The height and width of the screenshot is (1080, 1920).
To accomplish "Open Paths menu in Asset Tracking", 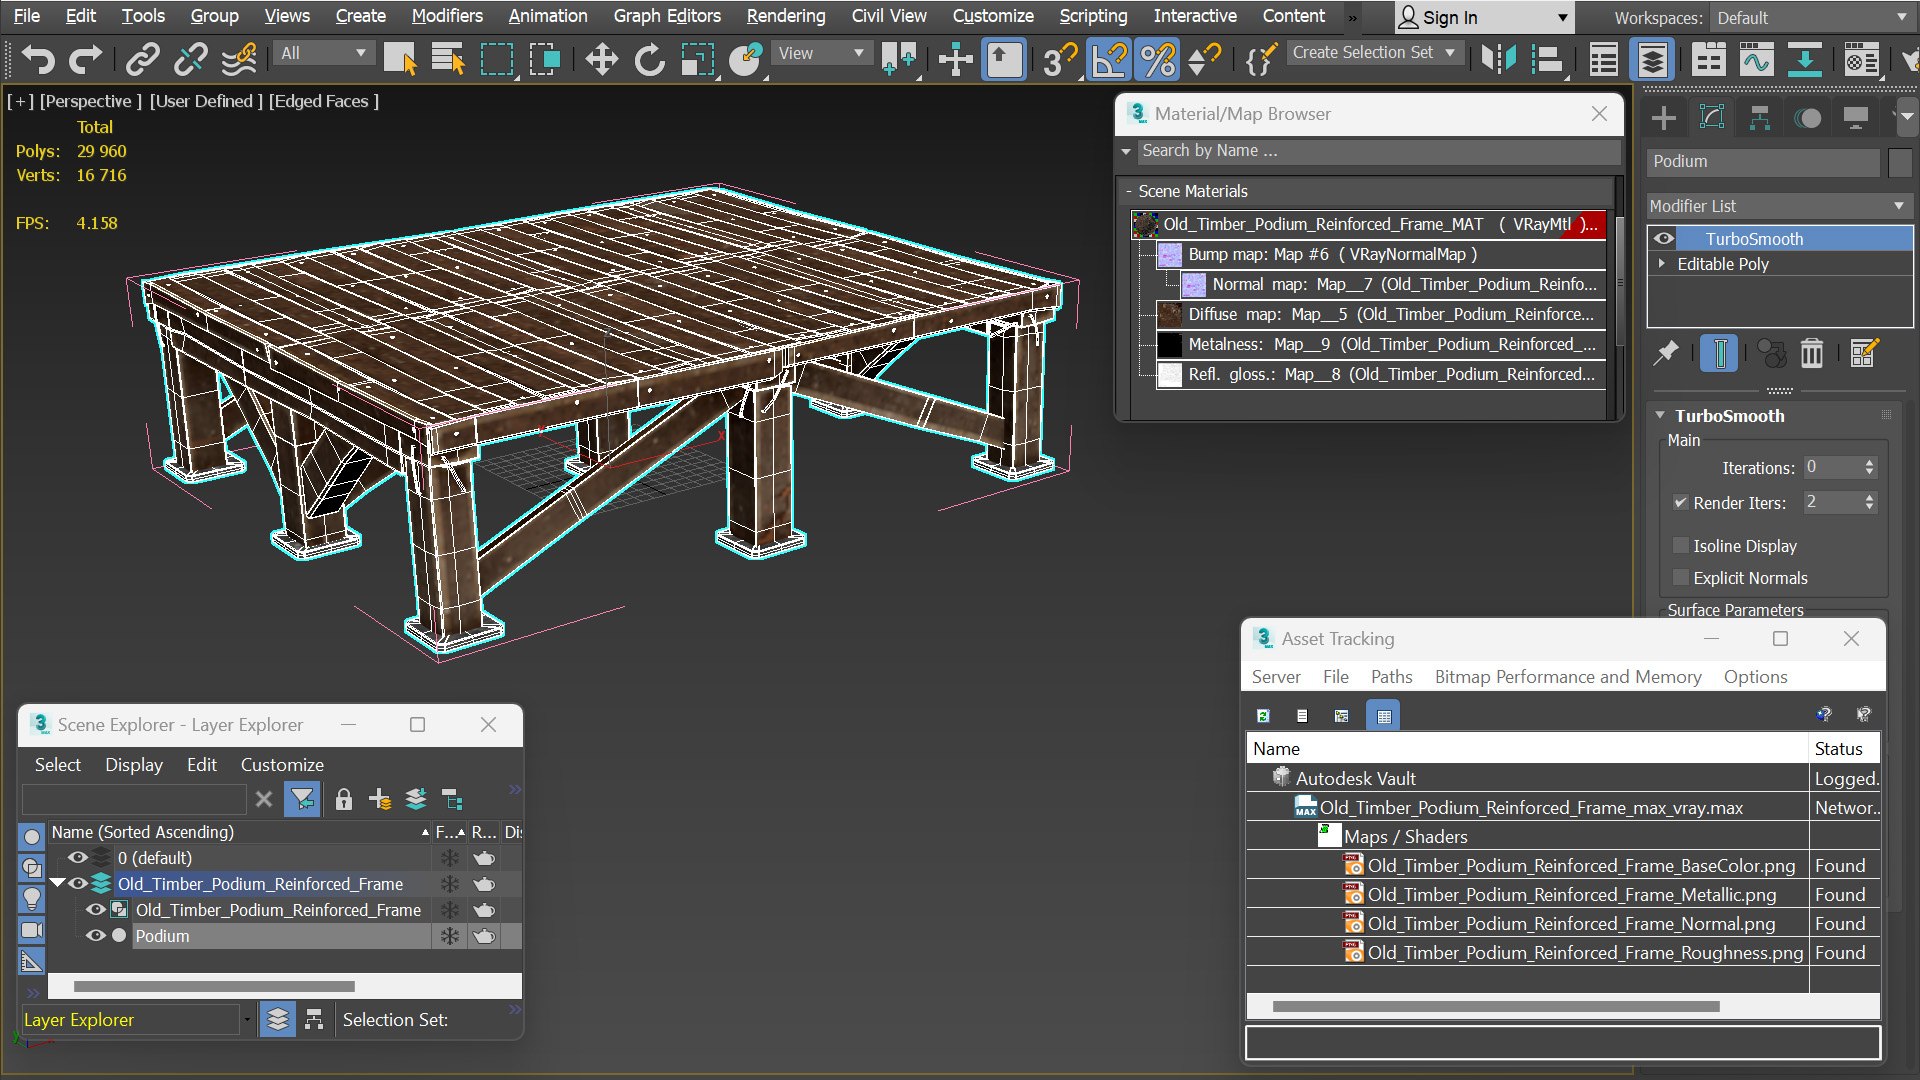I will (1391, 677).
